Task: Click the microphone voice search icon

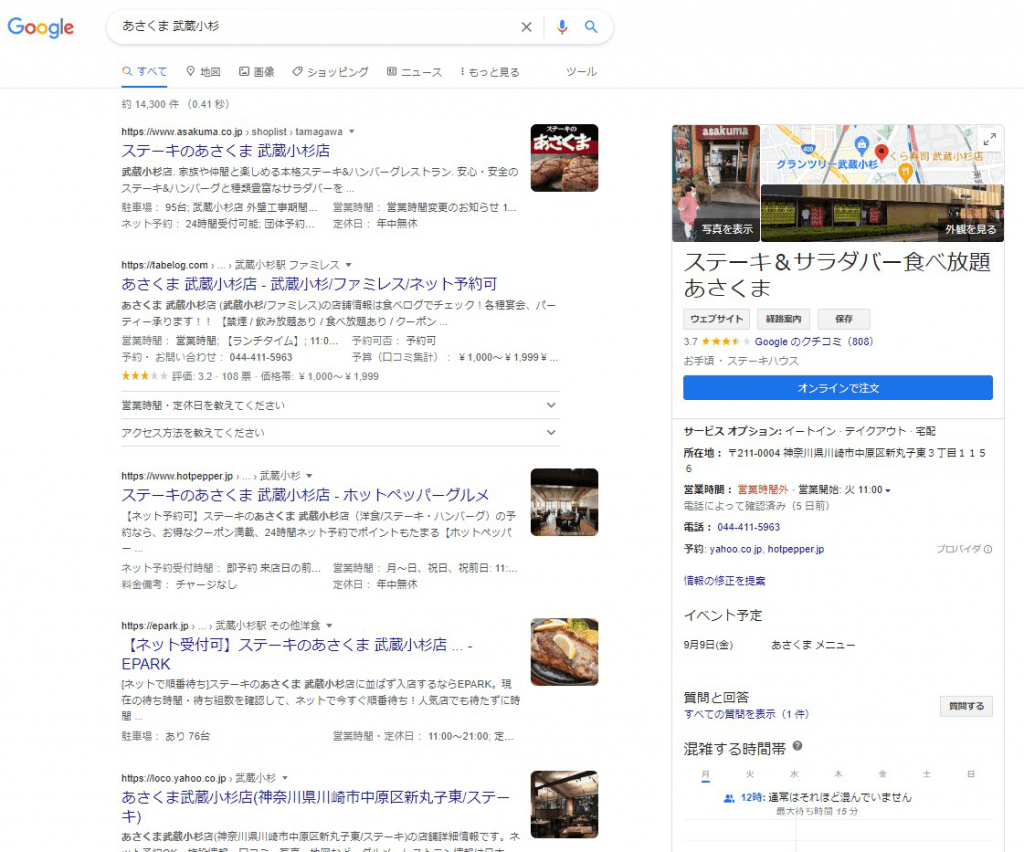Action: 561,27
